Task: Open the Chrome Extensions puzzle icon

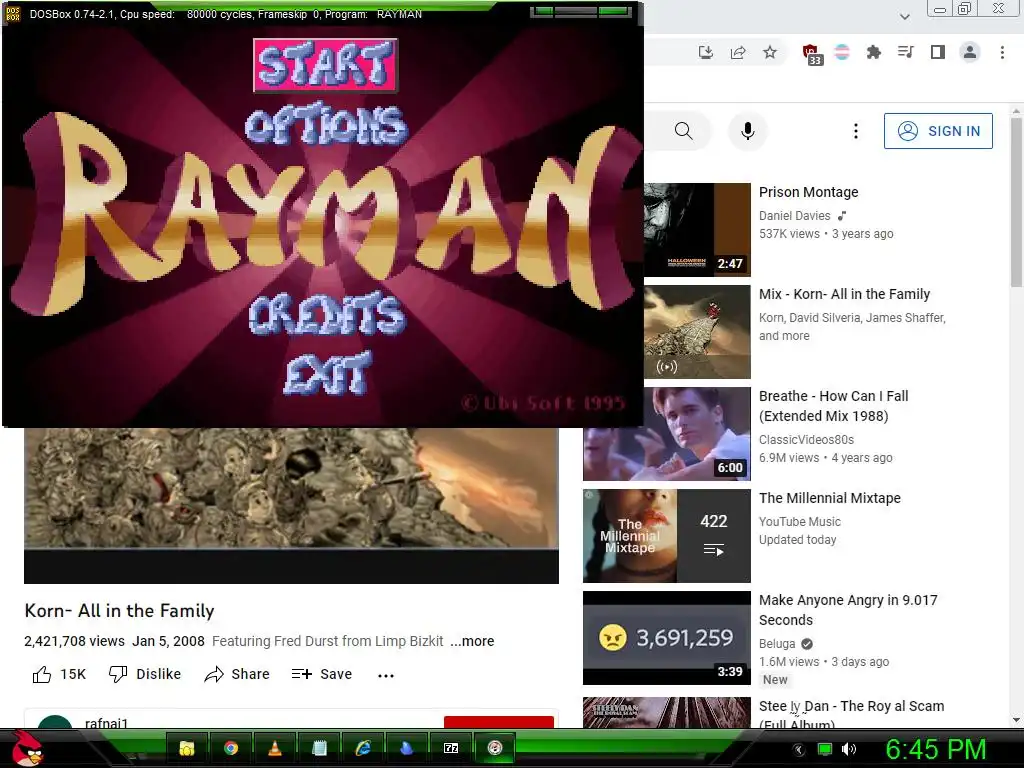Action: (x=873, y=52)
